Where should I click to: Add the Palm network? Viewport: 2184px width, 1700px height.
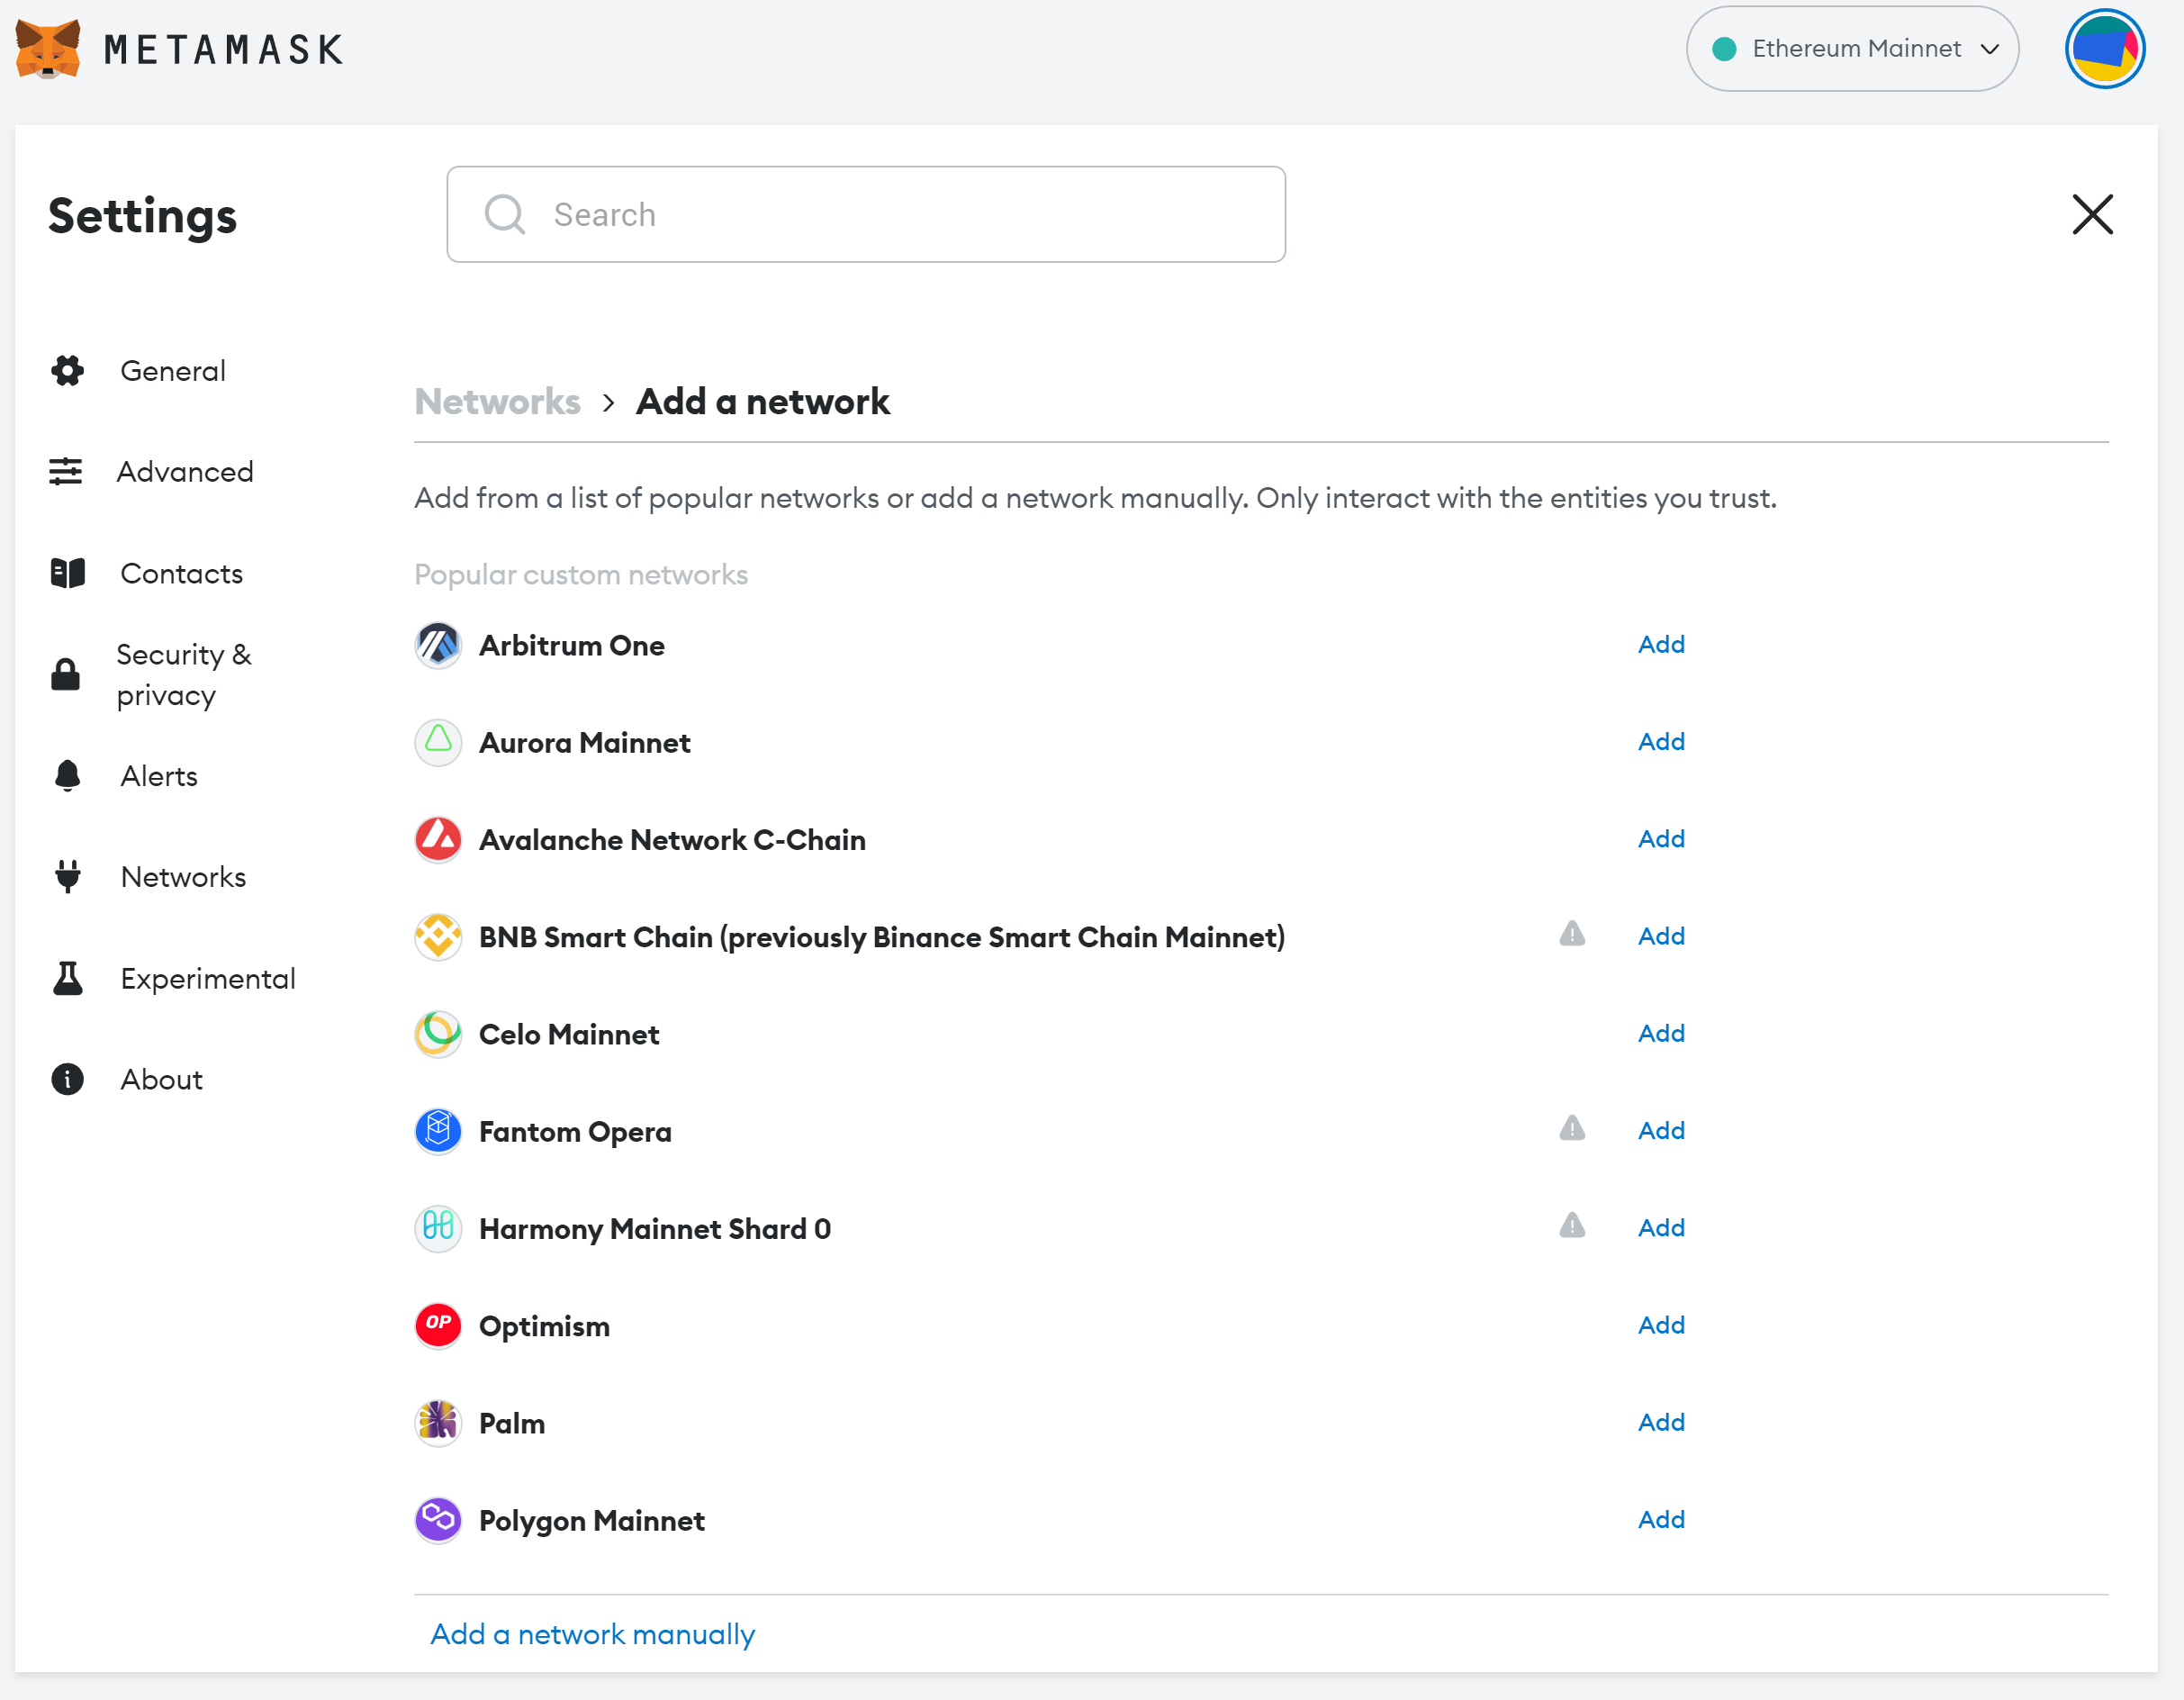pos(1661,1422)
